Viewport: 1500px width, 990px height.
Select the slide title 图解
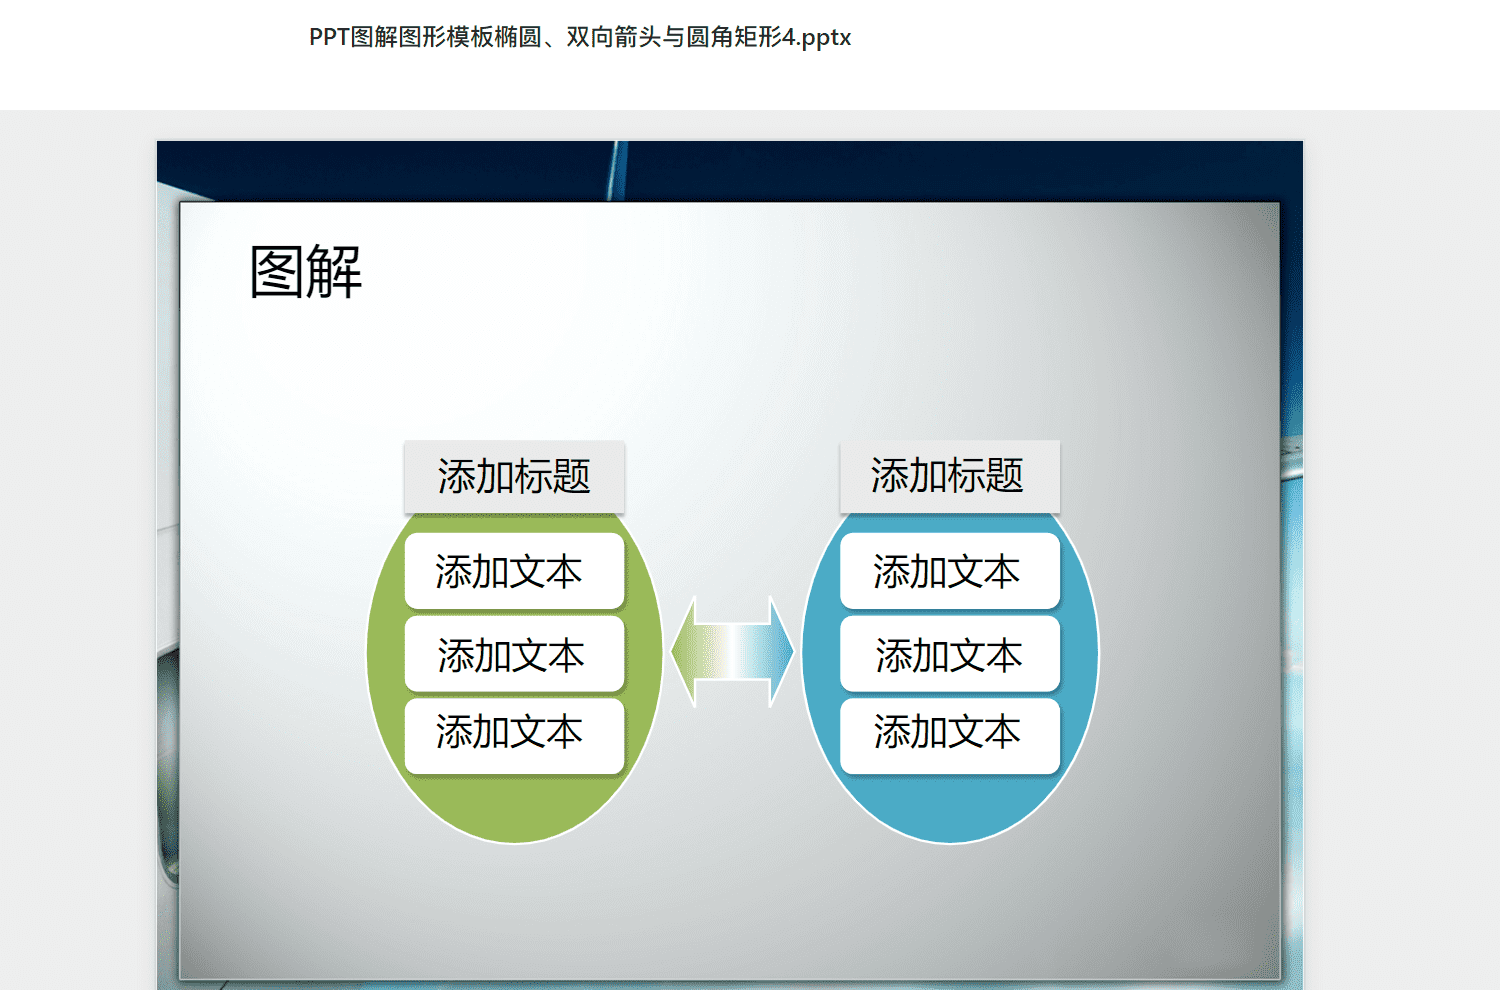pyautogui.click(x=306, y=272)
